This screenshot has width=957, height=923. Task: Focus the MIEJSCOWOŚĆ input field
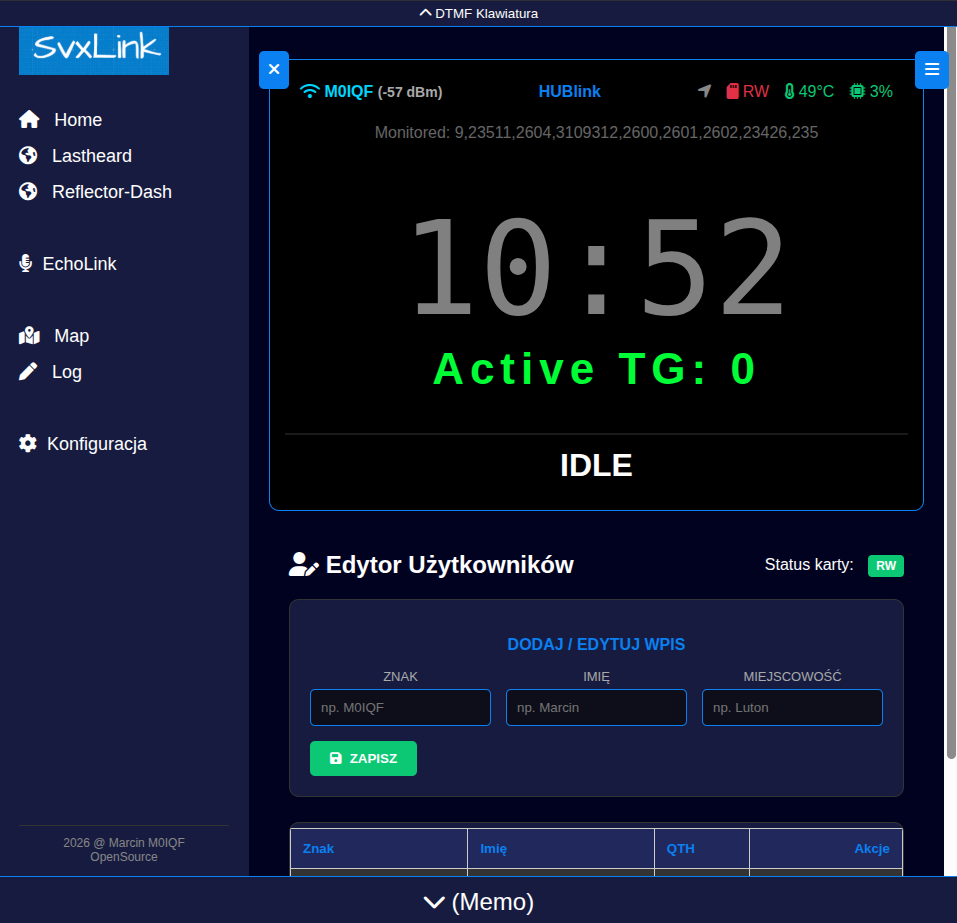click(792, 707)
